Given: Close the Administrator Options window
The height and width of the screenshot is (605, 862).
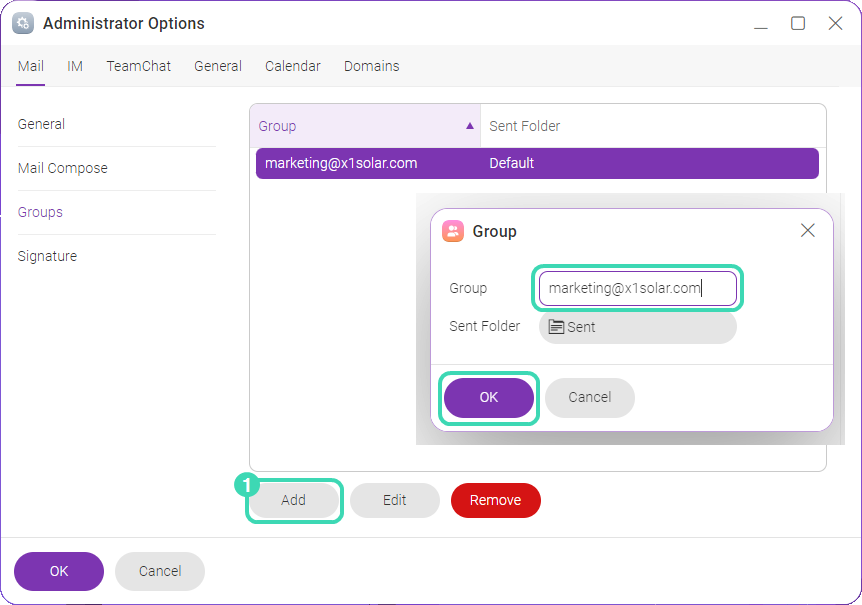Looking at the screenshot, I should coord(835,23).
